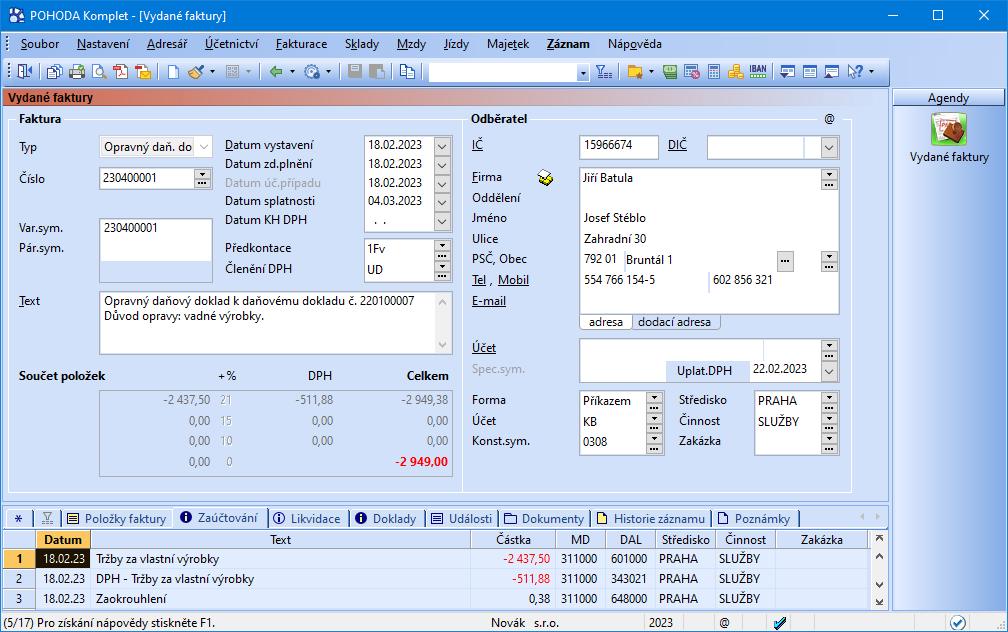Open print preview with the magnifier icon

99,71
